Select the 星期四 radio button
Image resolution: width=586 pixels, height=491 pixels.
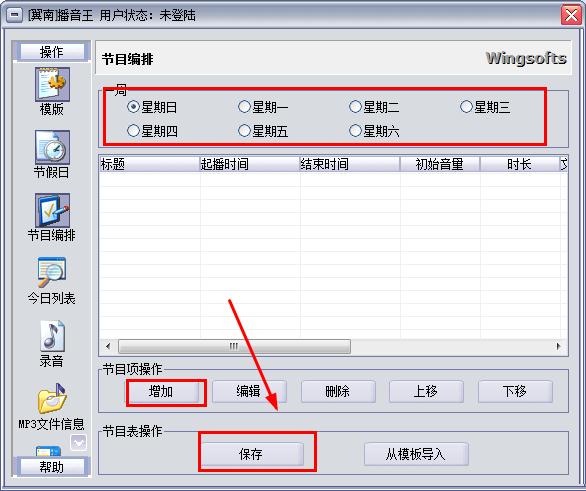[x=152, y=131]
